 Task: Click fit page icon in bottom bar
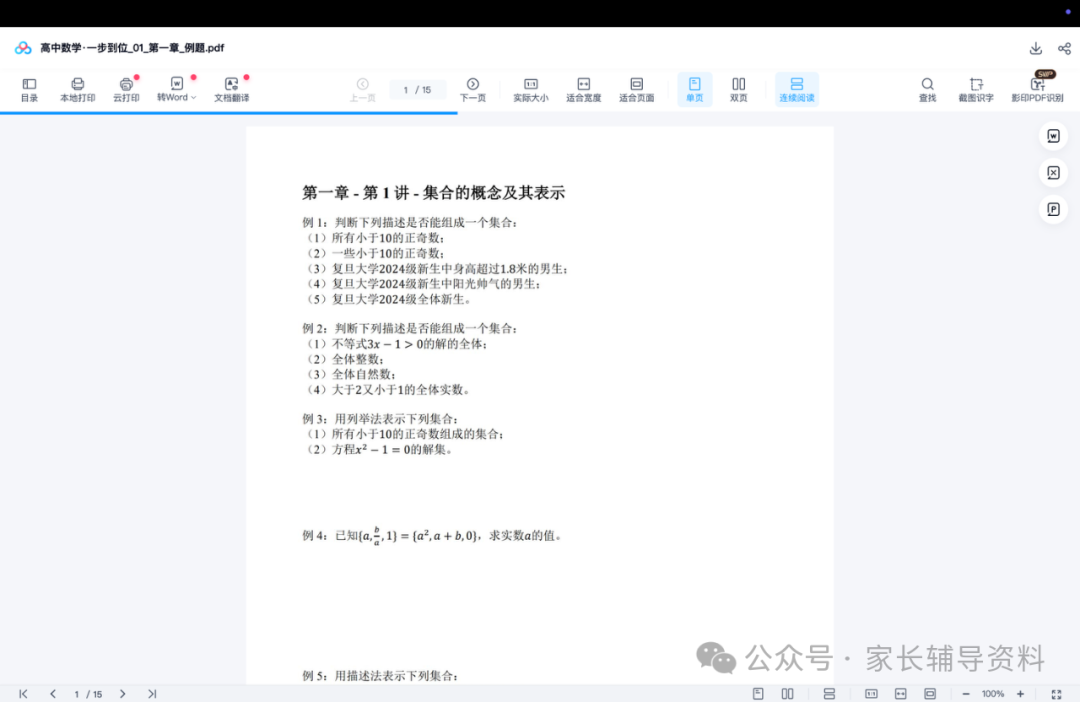click(x=930, y=694)
